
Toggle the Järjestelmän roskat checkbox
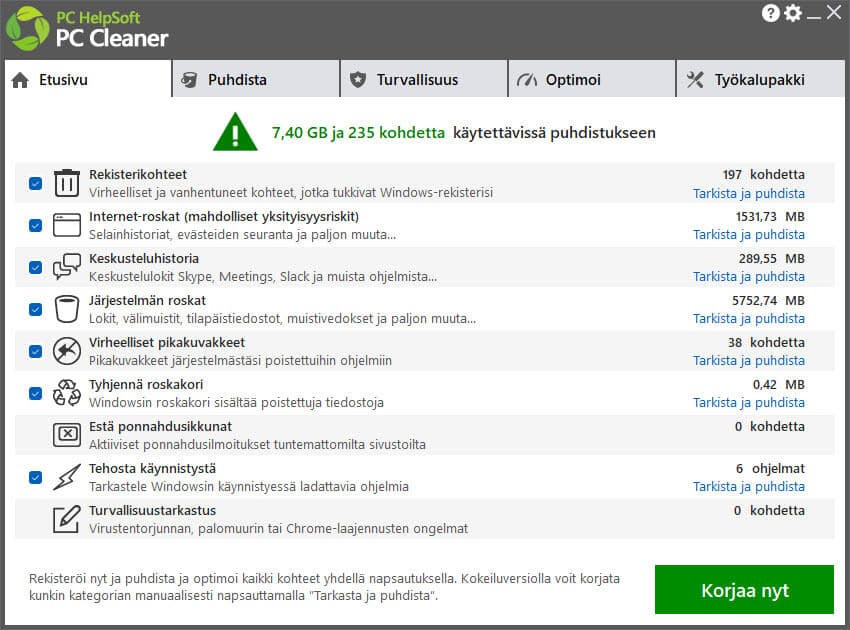pos(35,309)
